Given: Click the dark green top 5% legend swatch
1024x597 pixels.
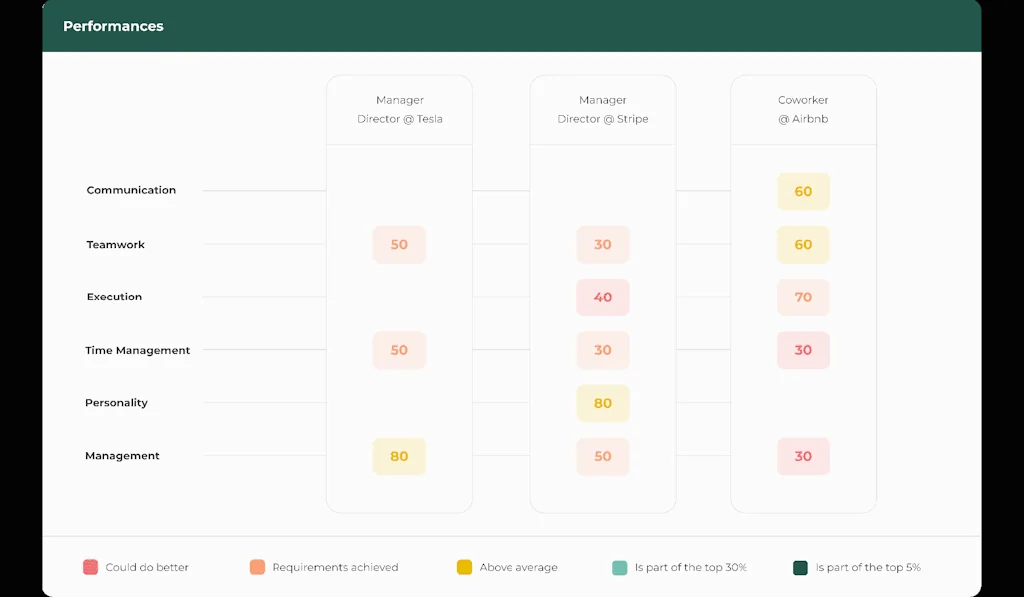Looking at the screenshot, I should point(800,567).
